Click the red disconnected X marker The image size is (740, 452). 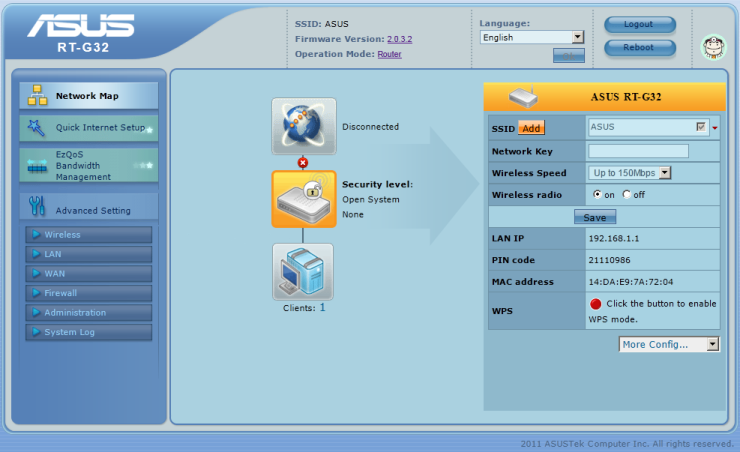pos(303,163)
